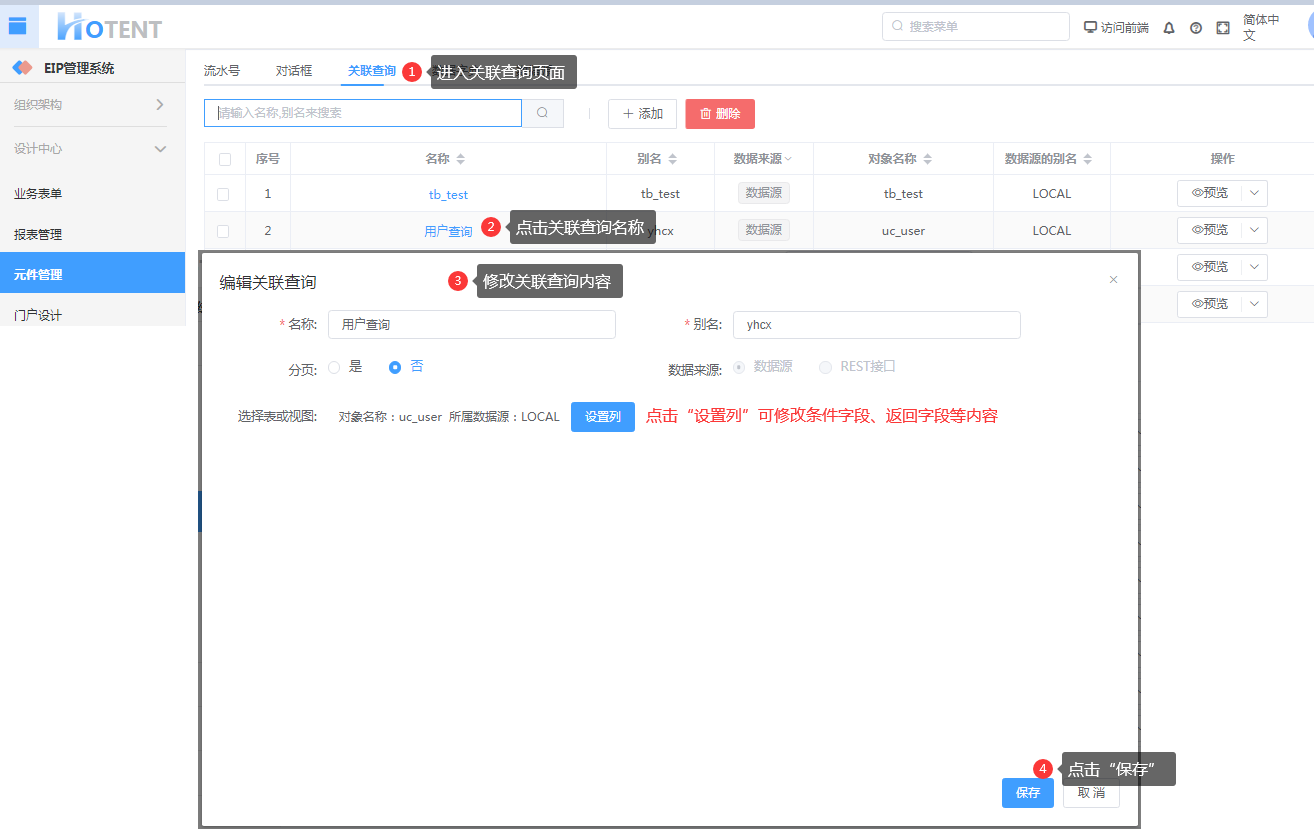Viewport: 1314px width, 829px height.
Task: Switch to the 流水号 tab
Action: 221,71
